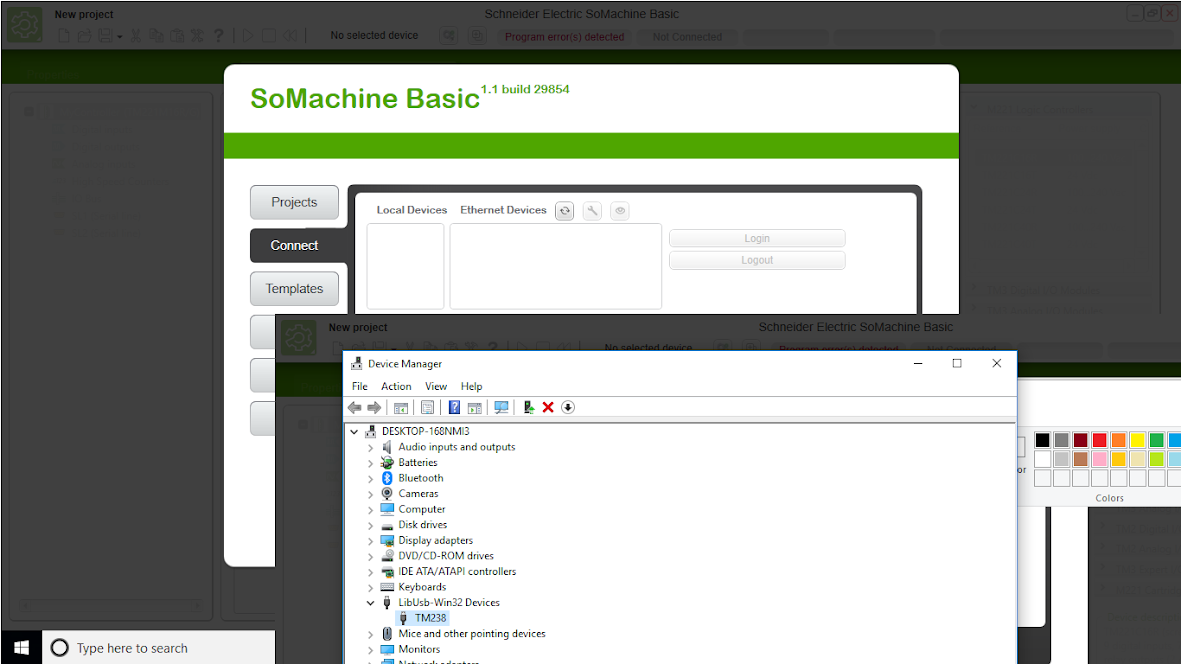Pick red color swatch in Paint
The height and width of the screenshot is (664, 1181).
[1100, 440]
